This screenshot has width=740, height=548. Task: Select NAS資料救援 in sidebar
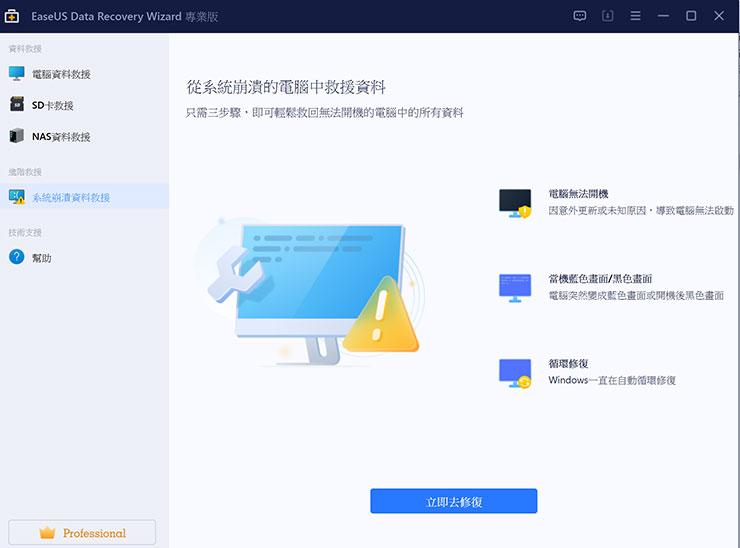click(84, 136)
